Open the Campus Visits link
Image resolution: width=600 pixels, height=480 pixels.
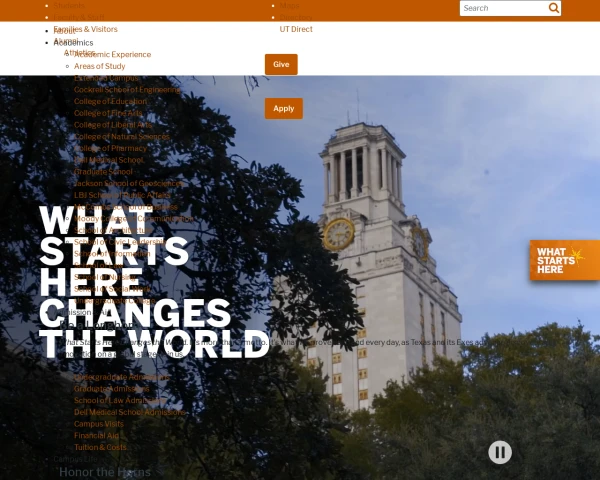click(99, 424)
